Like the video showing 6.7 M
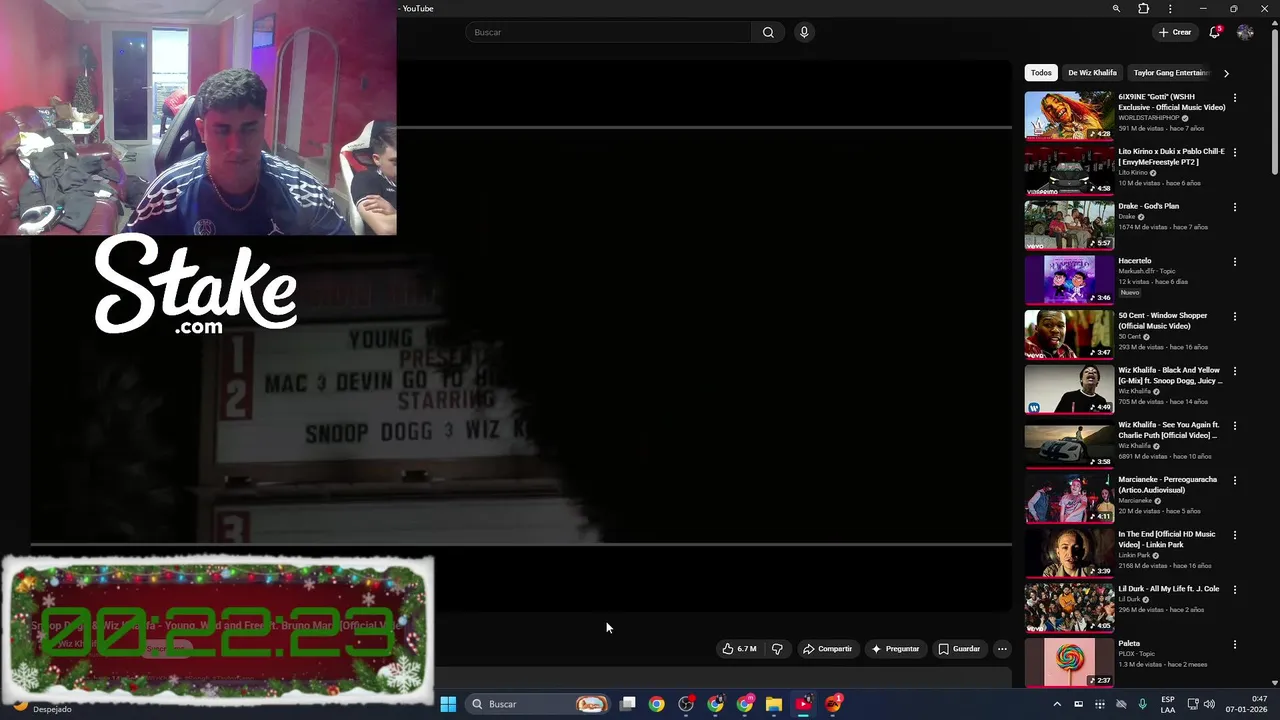1280x720 pixels. (739, 649)
